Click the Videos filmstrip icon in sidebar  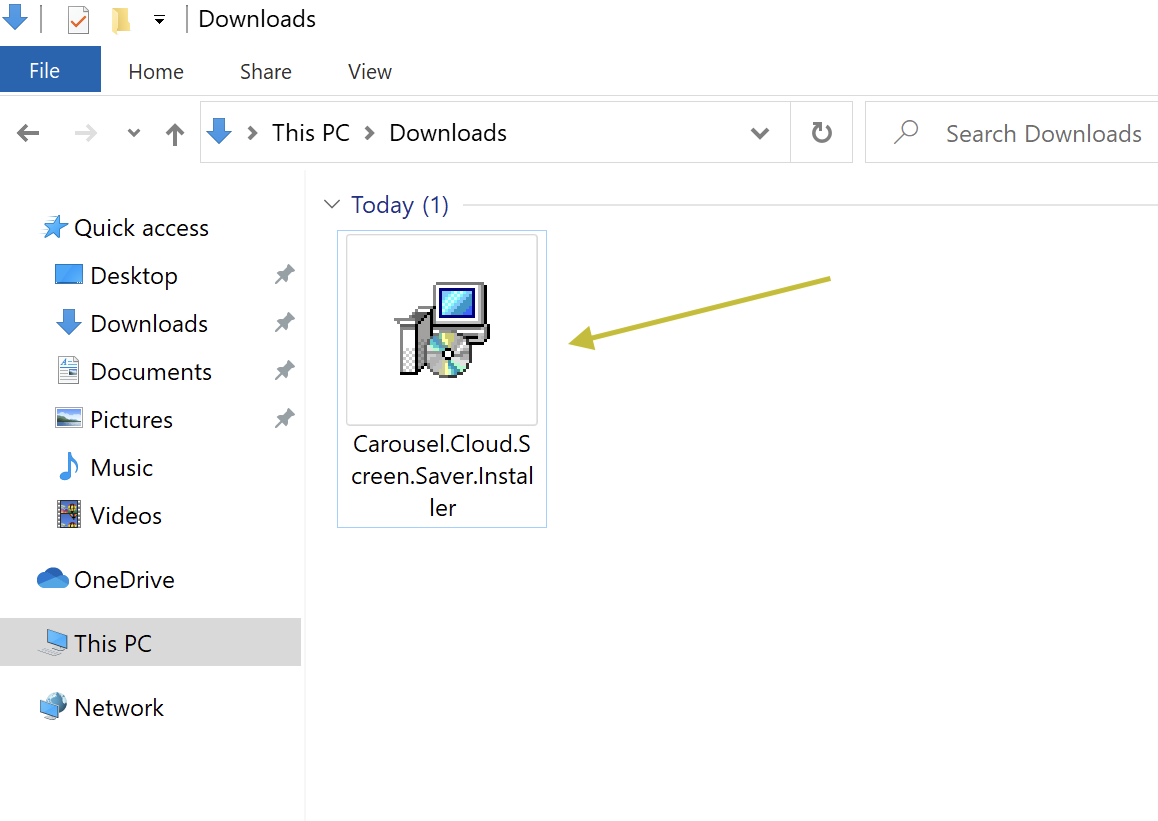pos(69,514)
